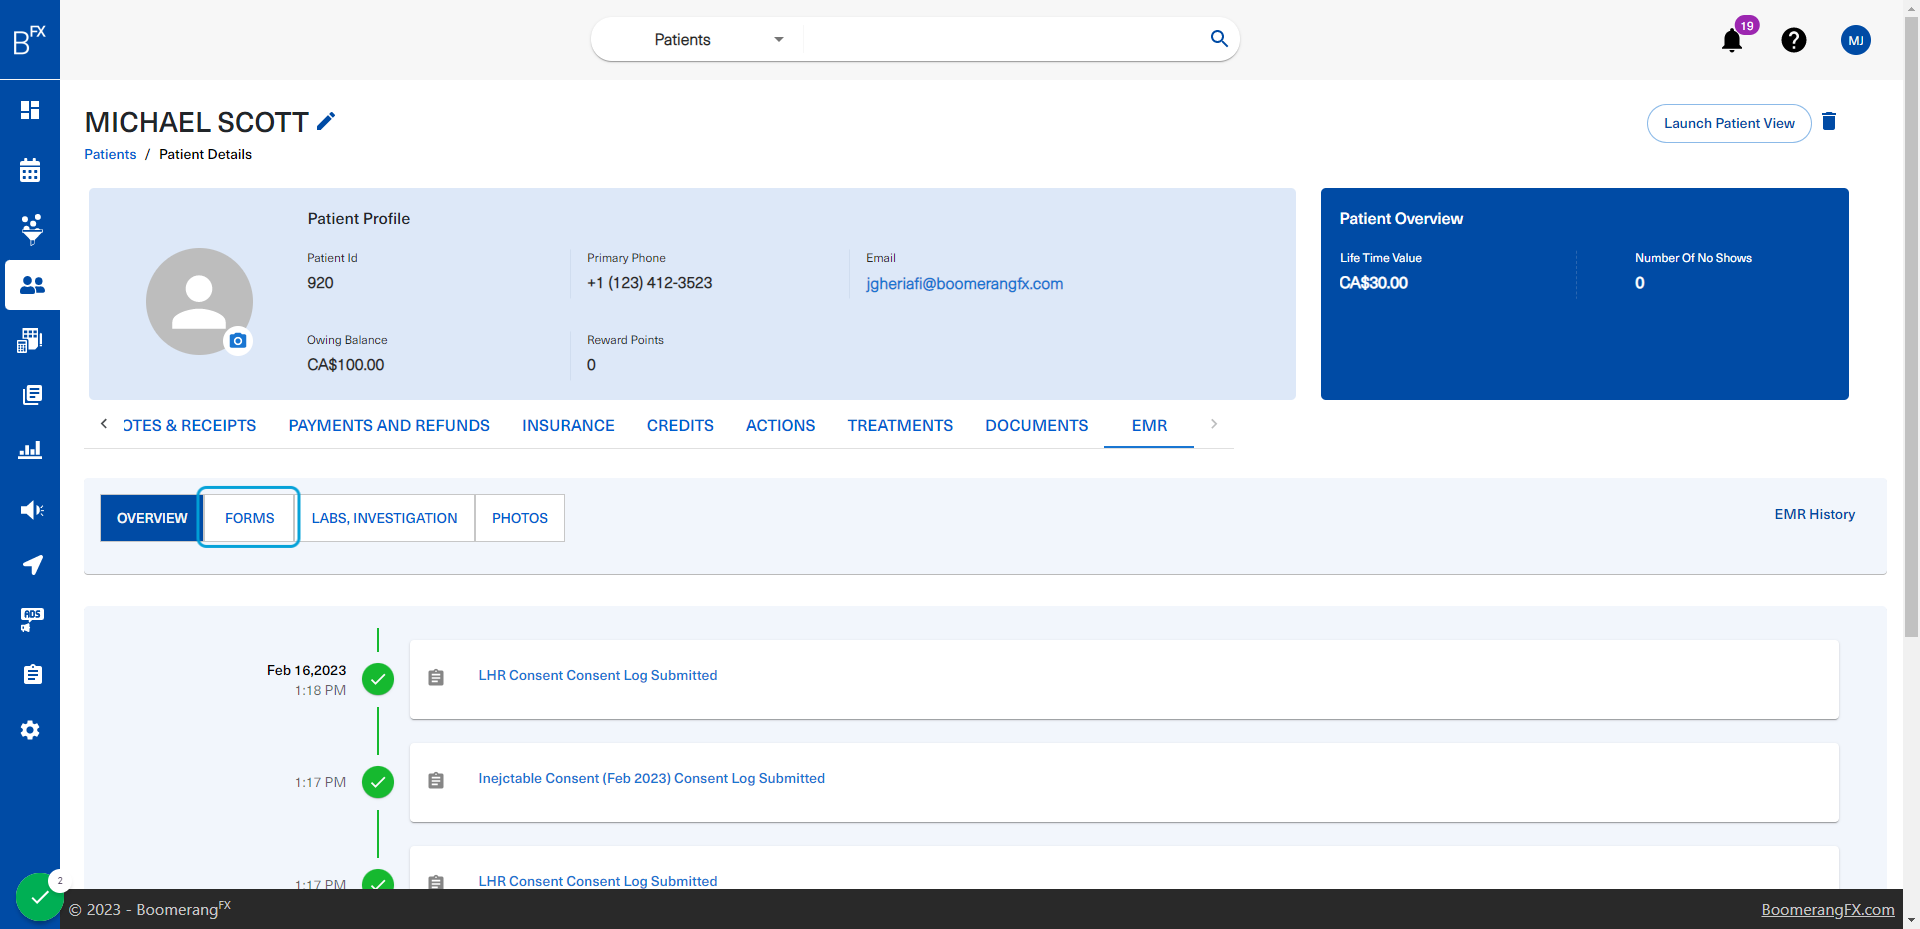Screen dimensions: 1920x929
Task: Open the Actions tab
Action: 780,425
